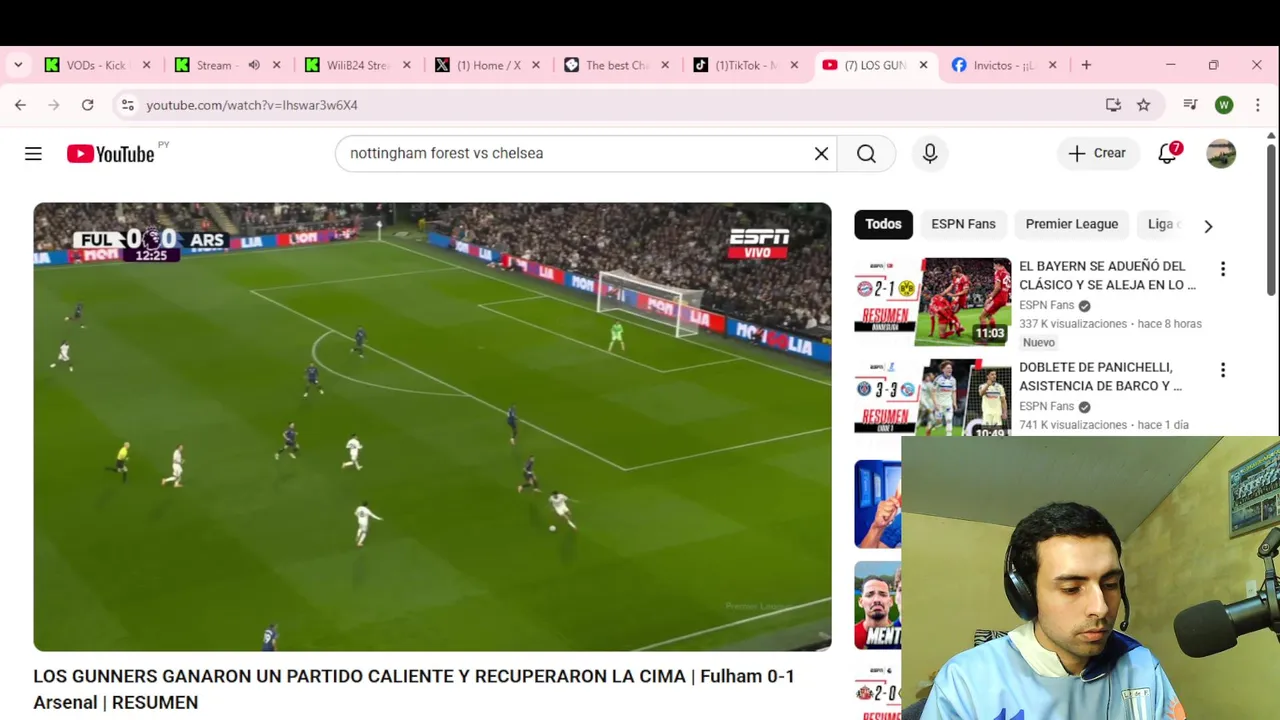The width and height of the screenshot is (1280, 720).
Task: Close the Home / X tab
Action: point(536,65)
